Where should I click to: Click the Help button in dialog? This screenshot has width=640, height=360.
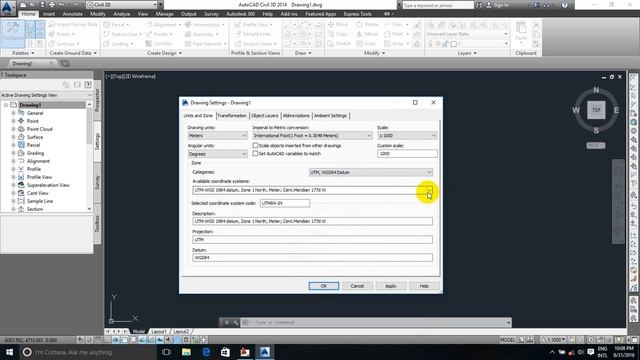(424, 286)
